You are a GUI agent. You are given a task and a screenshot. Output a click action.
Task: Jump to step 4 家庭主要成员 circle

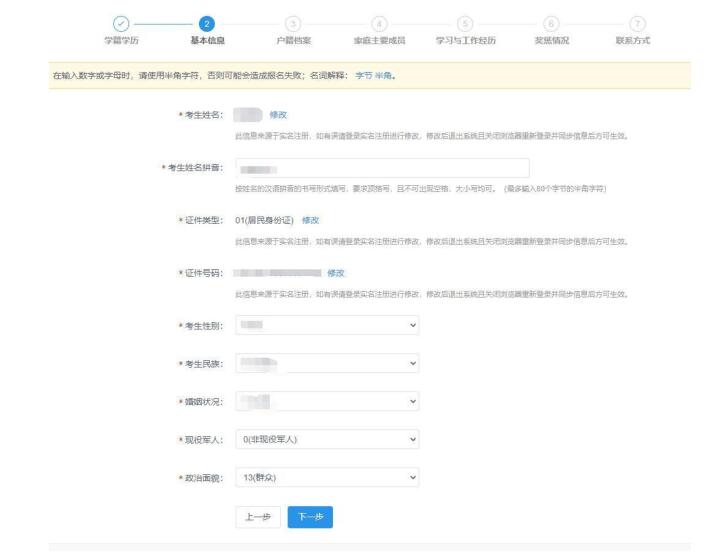(378, 23)
